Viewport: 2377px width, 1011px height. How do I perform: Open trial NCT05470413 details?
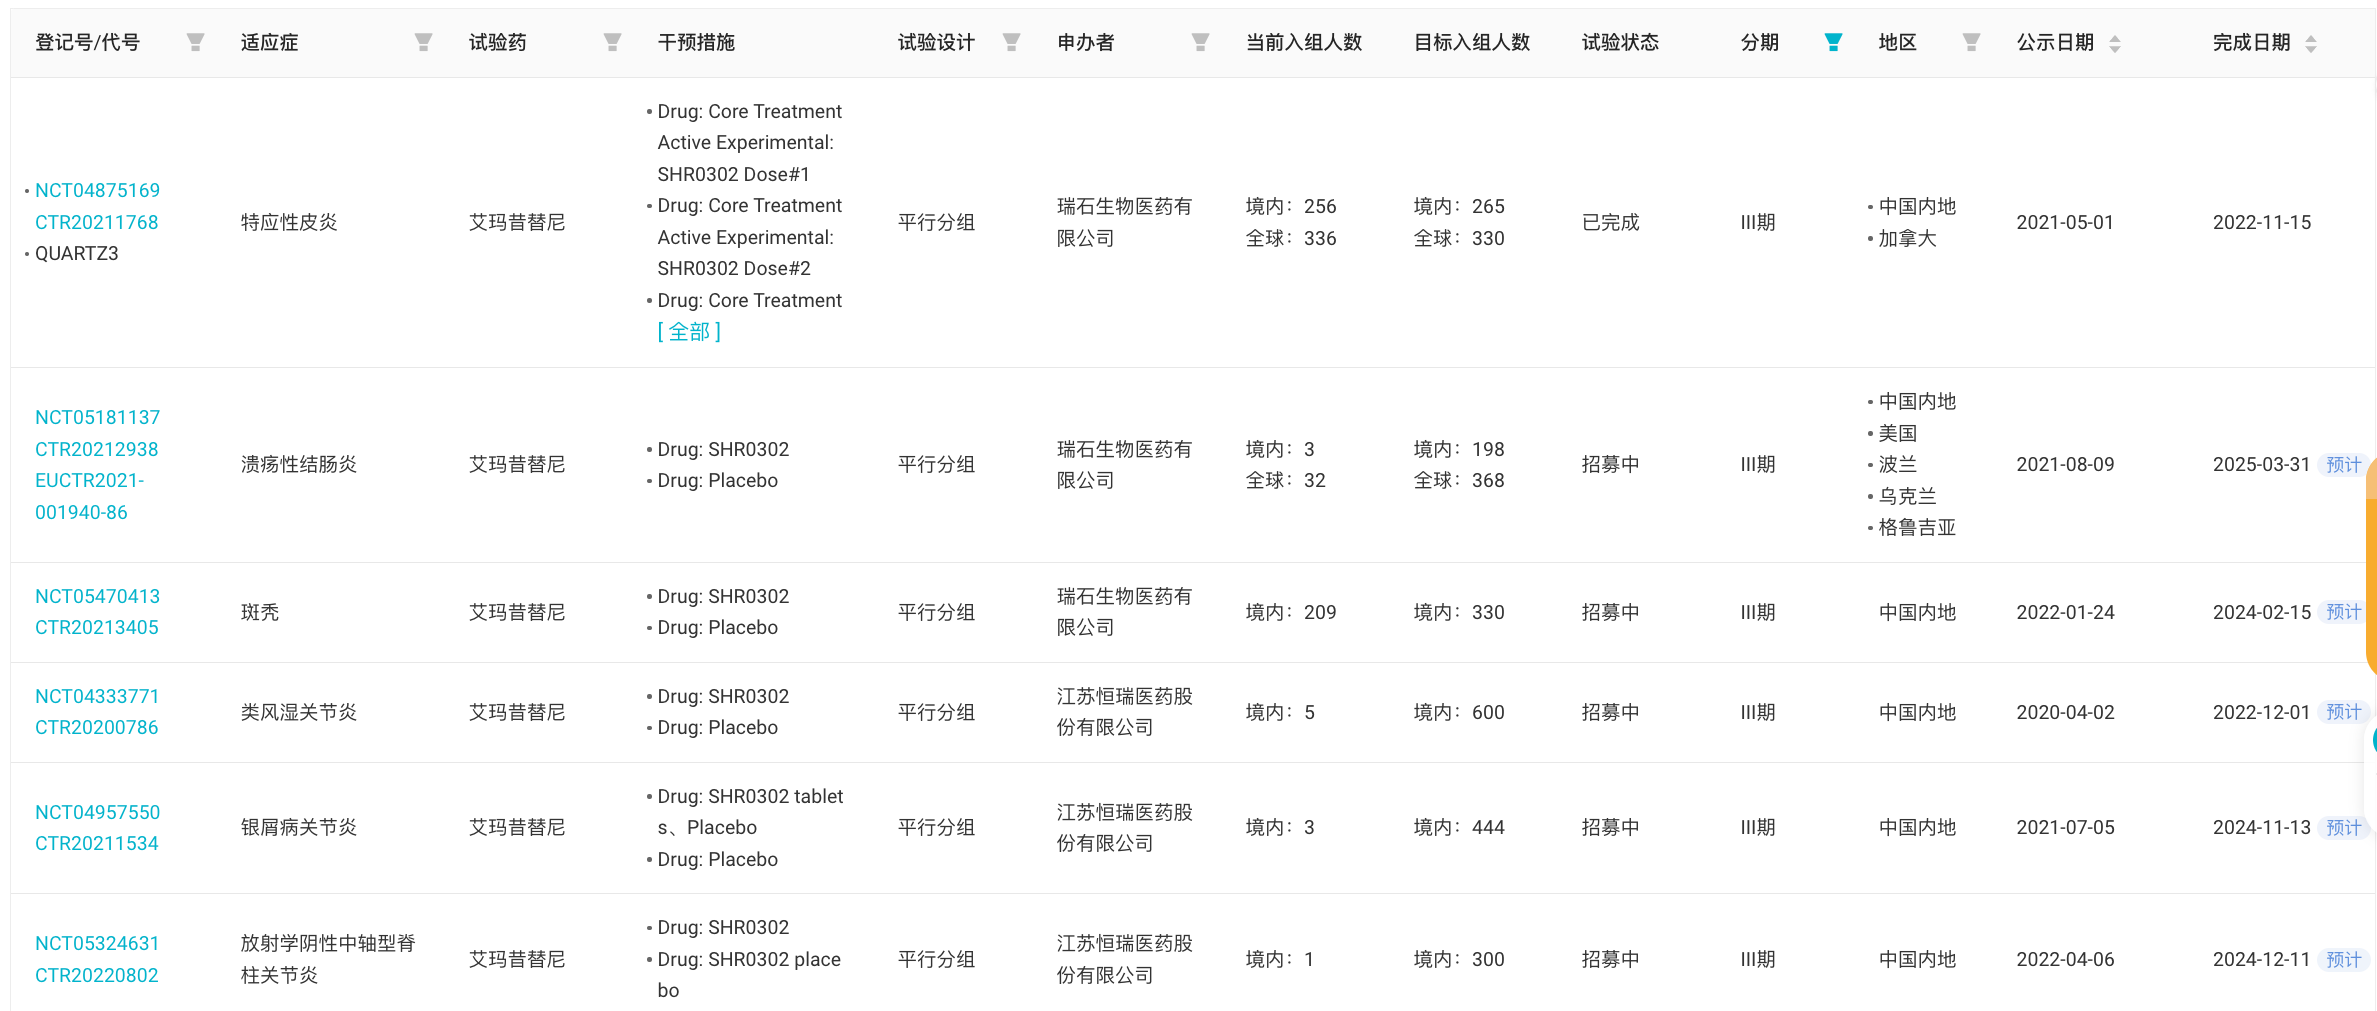pos(97,596)
